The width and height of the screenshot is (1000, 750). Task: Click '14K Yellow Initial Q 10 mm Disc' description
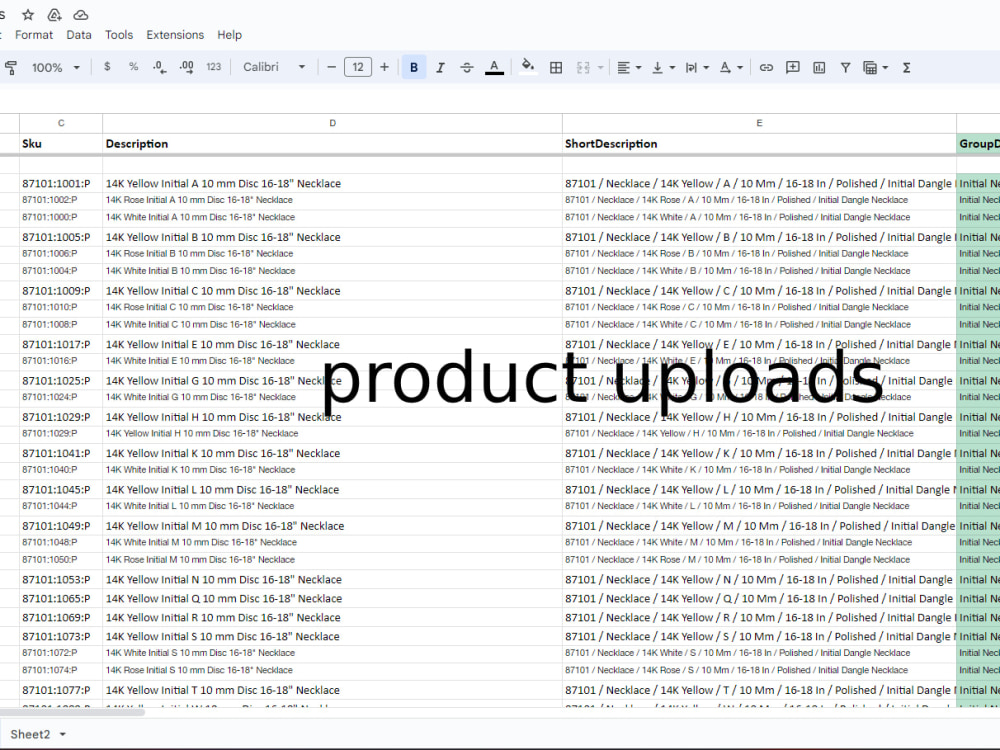332,599
